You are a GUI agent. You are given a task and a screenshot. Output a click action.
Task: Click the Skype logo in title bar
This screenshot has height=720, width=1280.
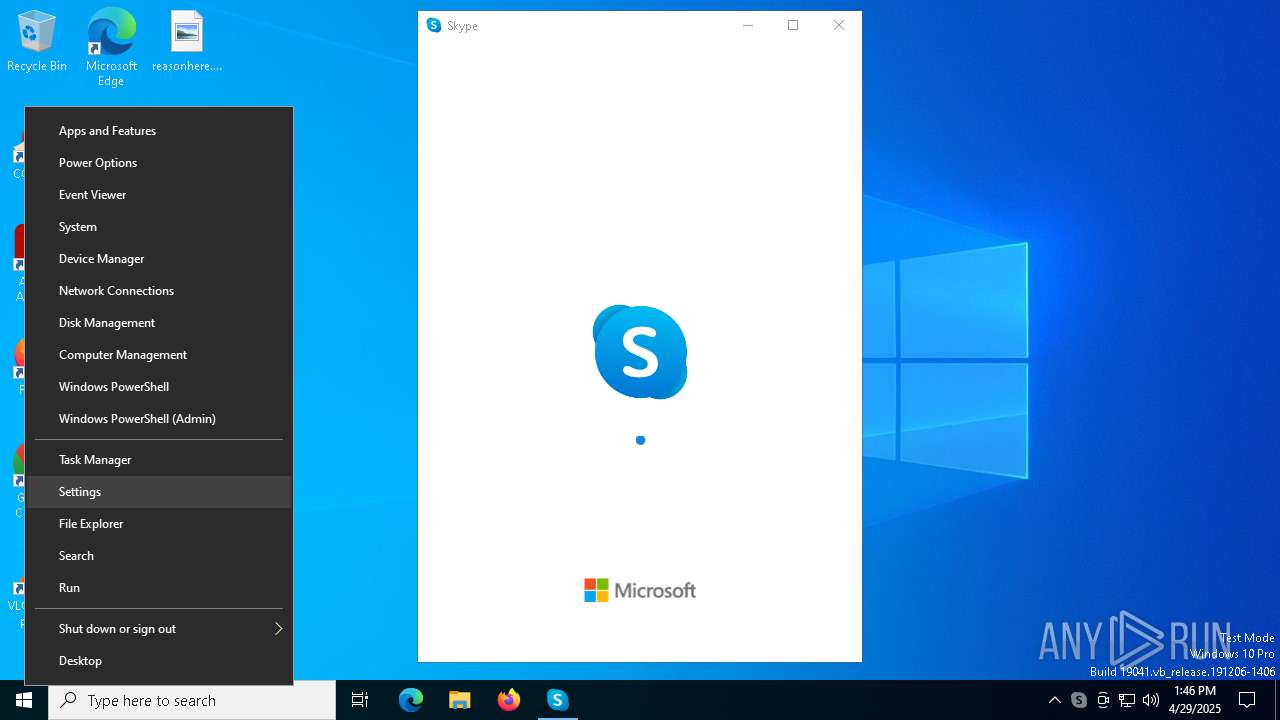[x=434, y=25]
